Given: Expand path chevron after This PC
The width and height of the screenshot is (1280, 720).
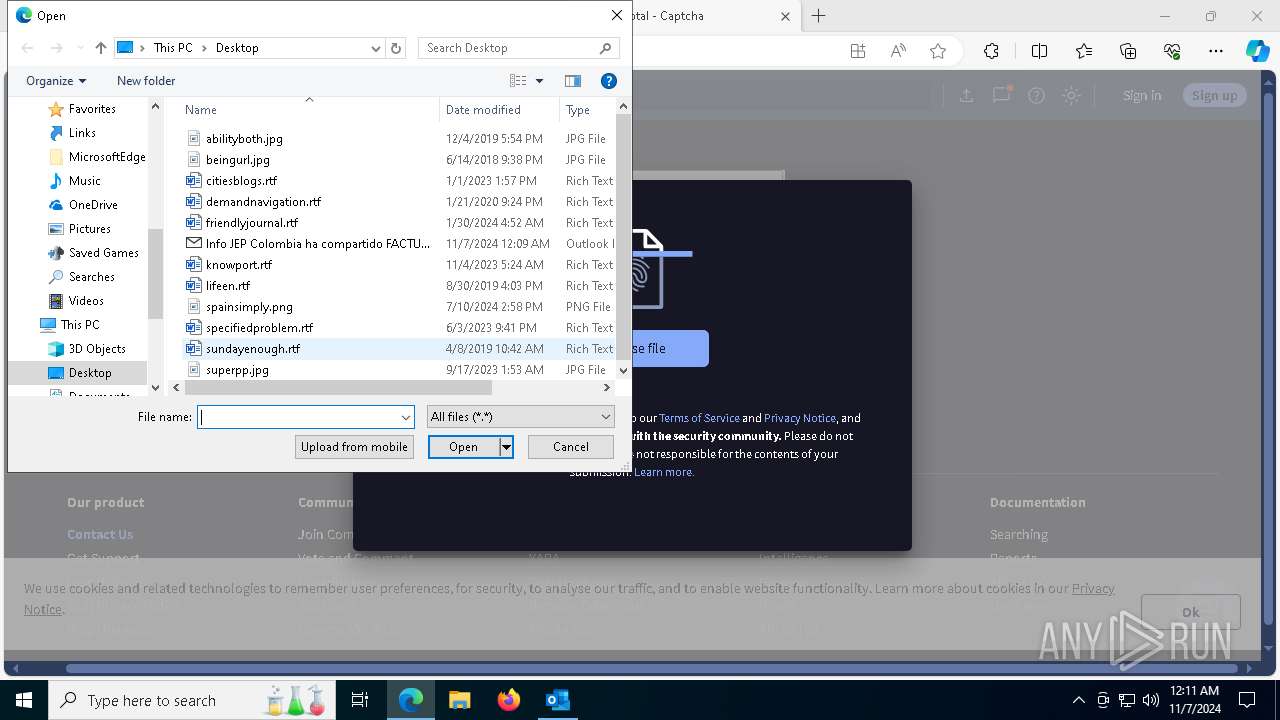Looking at the screenshot, I should [x=204, y=48].
